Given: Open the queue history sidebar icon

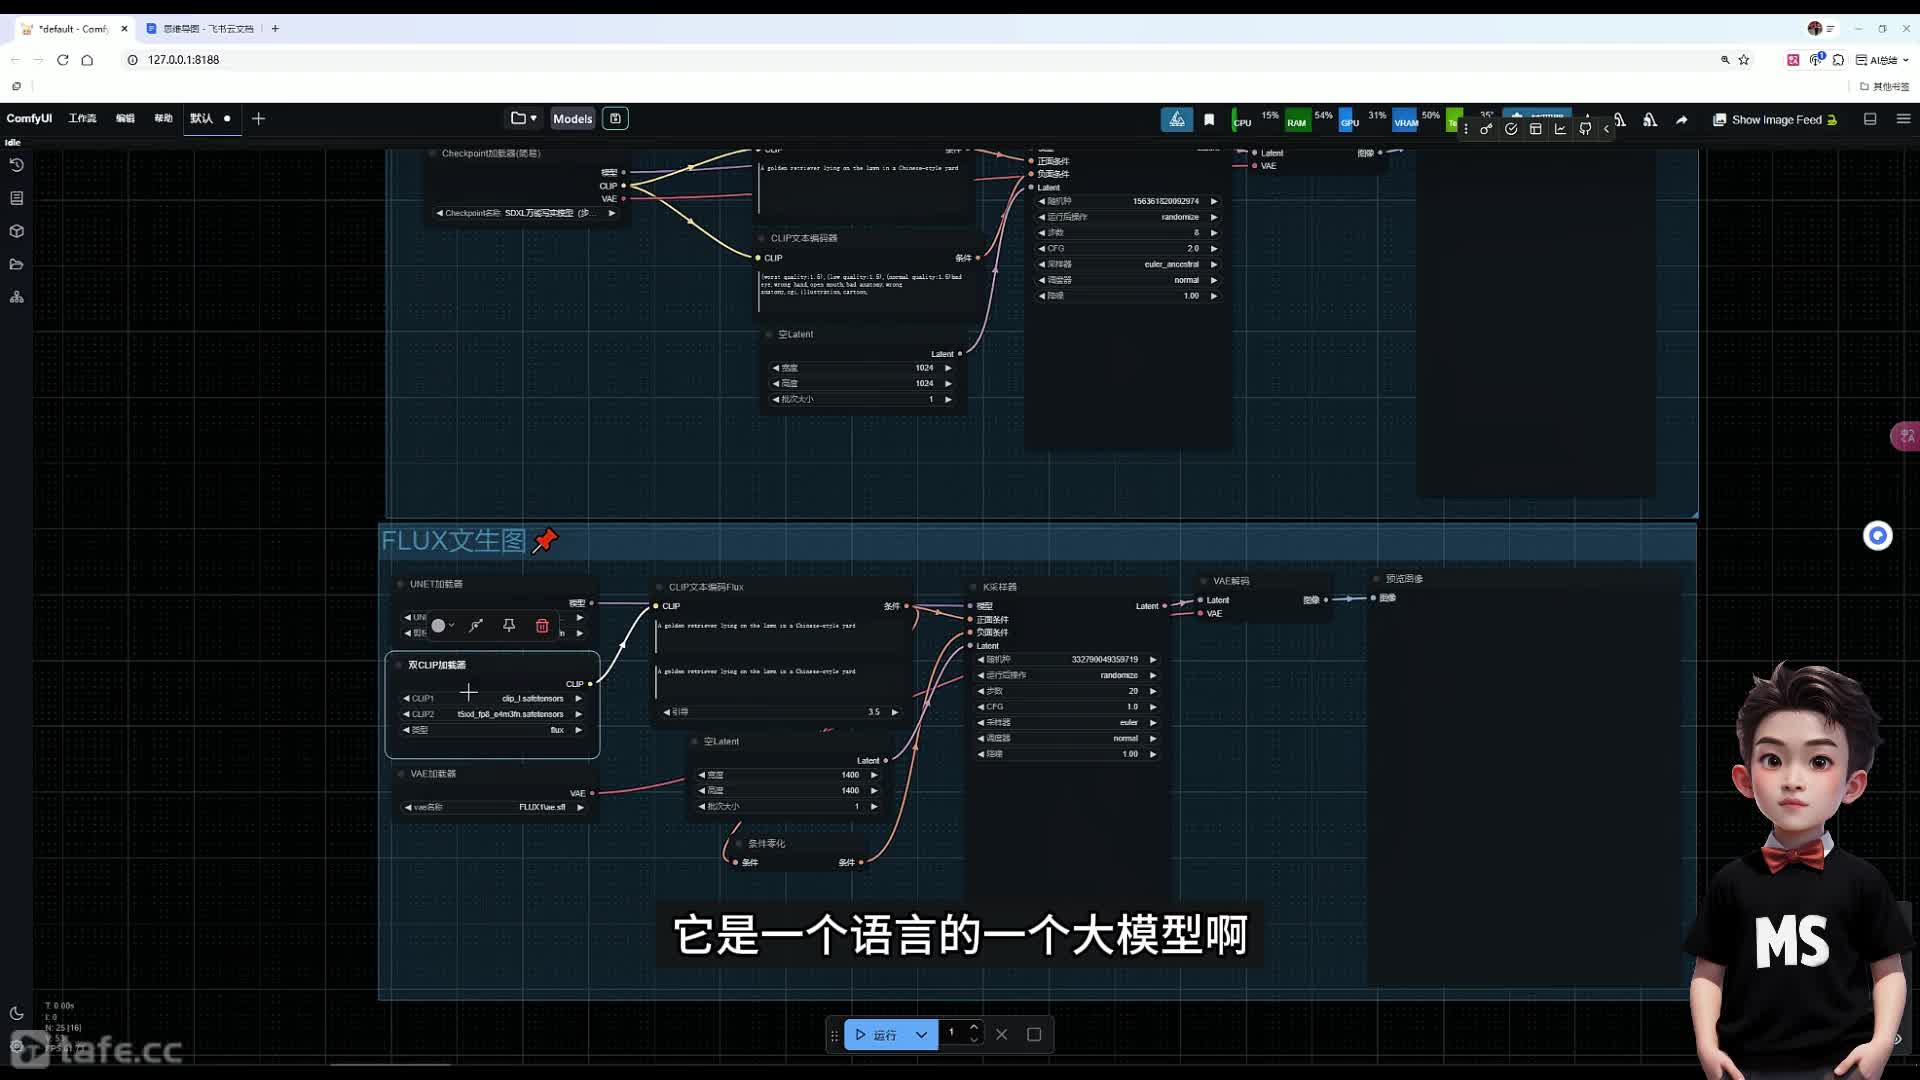Looking at the screenshot, I should point(16,165).
